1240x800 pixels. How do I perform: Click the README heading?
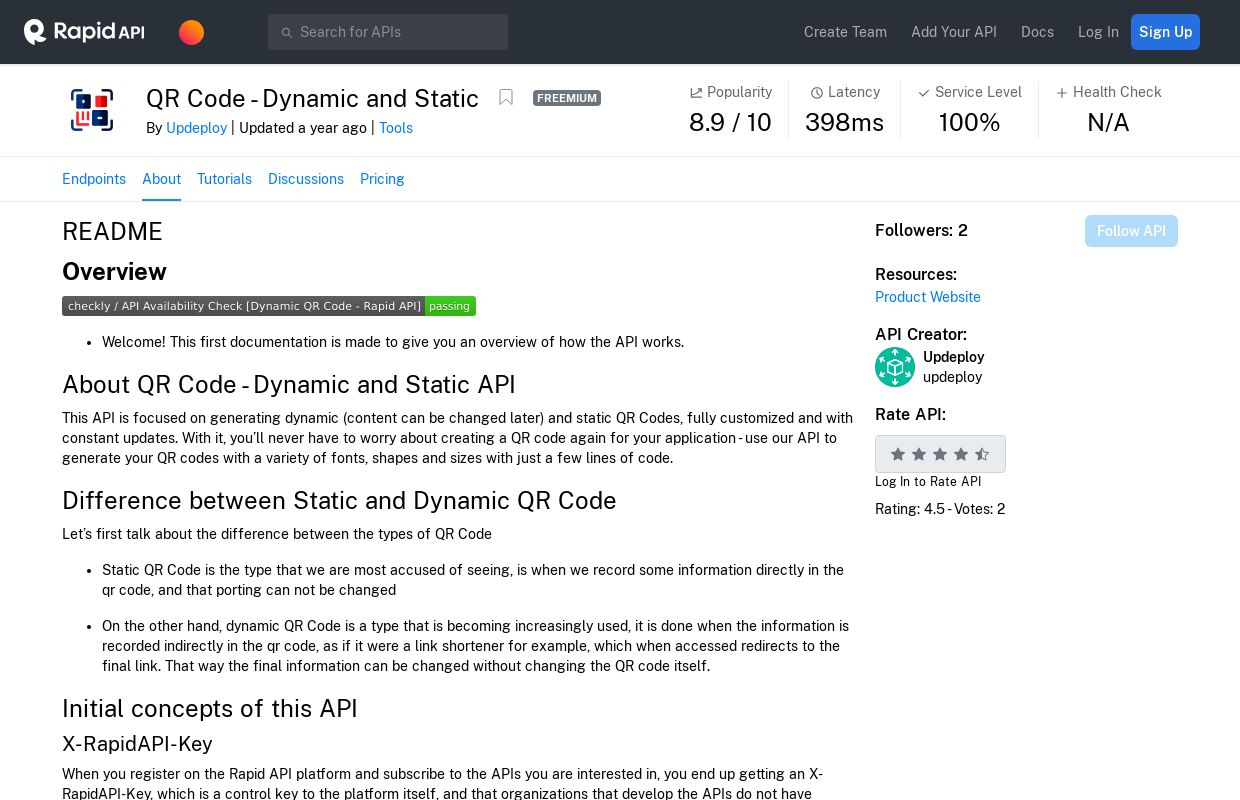click(112, 231)
